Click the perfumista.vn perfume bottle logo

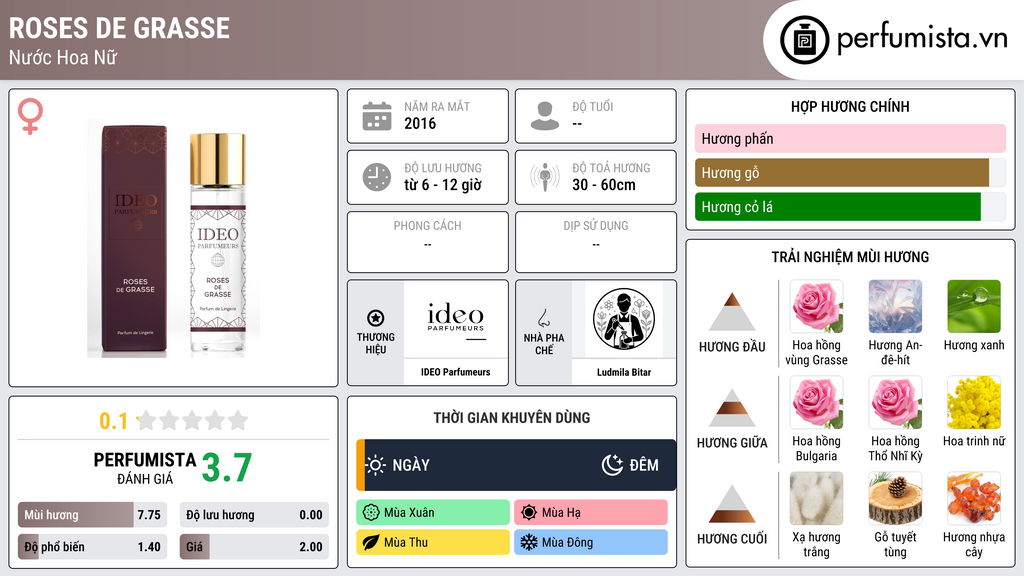pos(804,40)
